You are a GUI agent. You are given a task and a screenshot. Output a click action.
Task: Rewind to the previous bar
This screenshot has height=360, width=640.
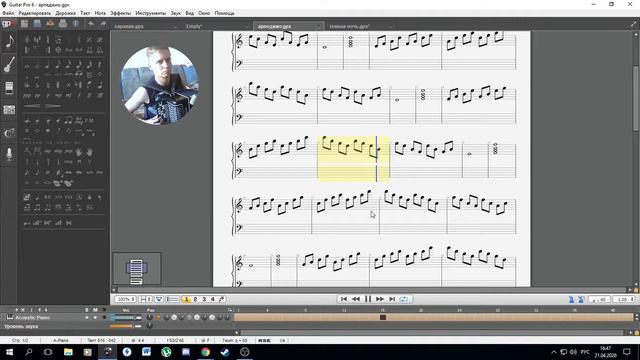(356, 299)
